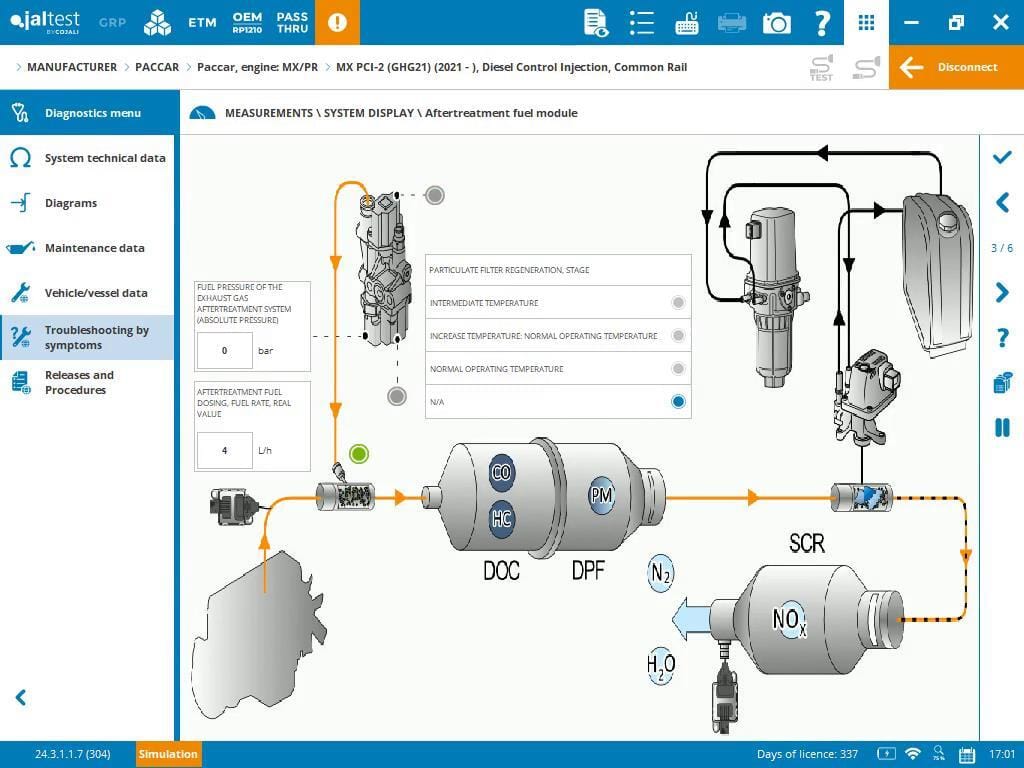Go to next system display page
1024x768 pixels.
pyautogui.click(x=1002, y=293)
